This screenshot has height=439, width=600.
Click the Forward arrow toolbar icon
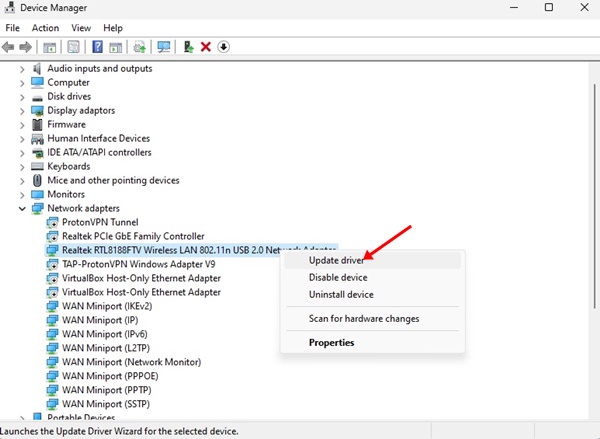coord(25,47)
